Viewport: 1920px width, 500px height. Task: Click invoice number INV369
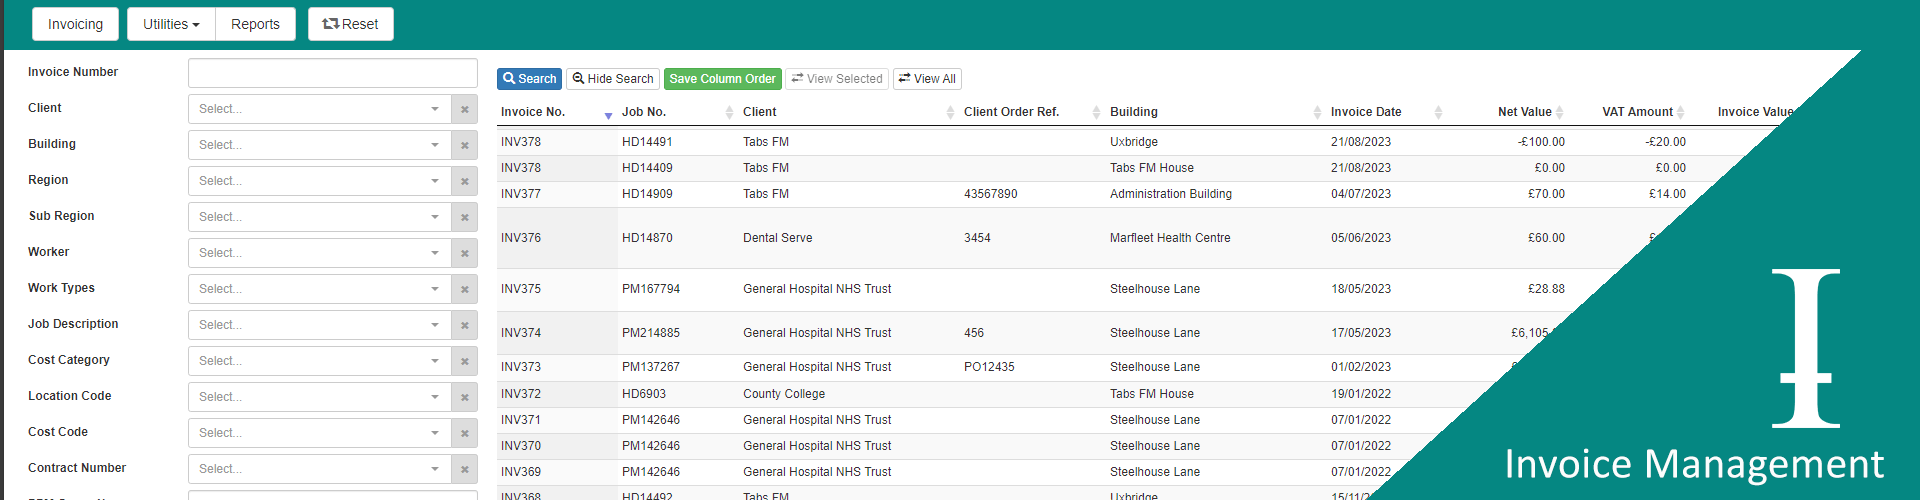(x=521, y=472)
